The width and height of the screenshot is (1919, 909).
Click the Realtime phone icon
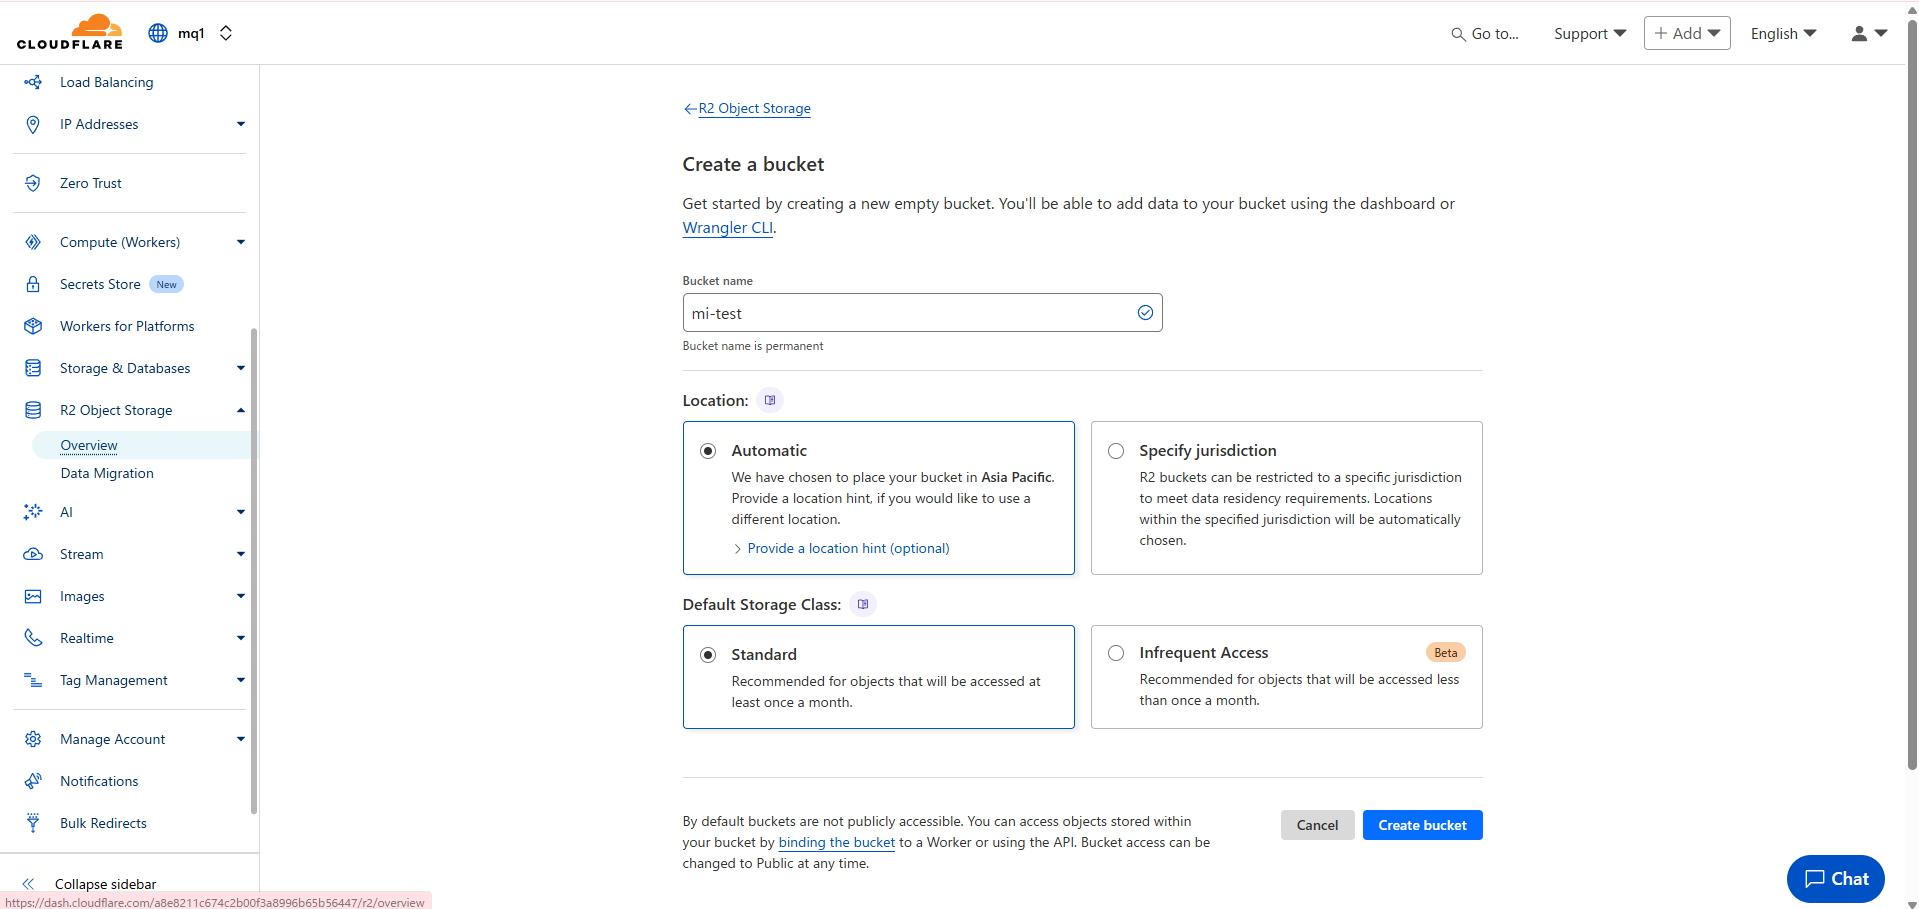(33, 638)
